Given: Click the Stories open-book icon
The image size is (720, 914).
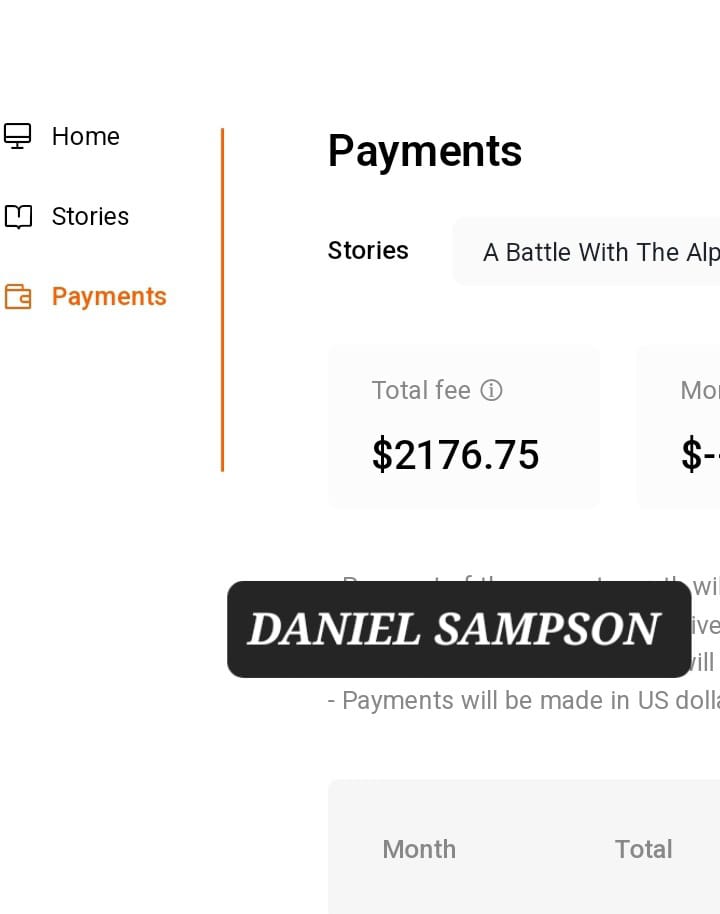Looking at the screenshot, I should pyautogui.click(x=18, y=216).
